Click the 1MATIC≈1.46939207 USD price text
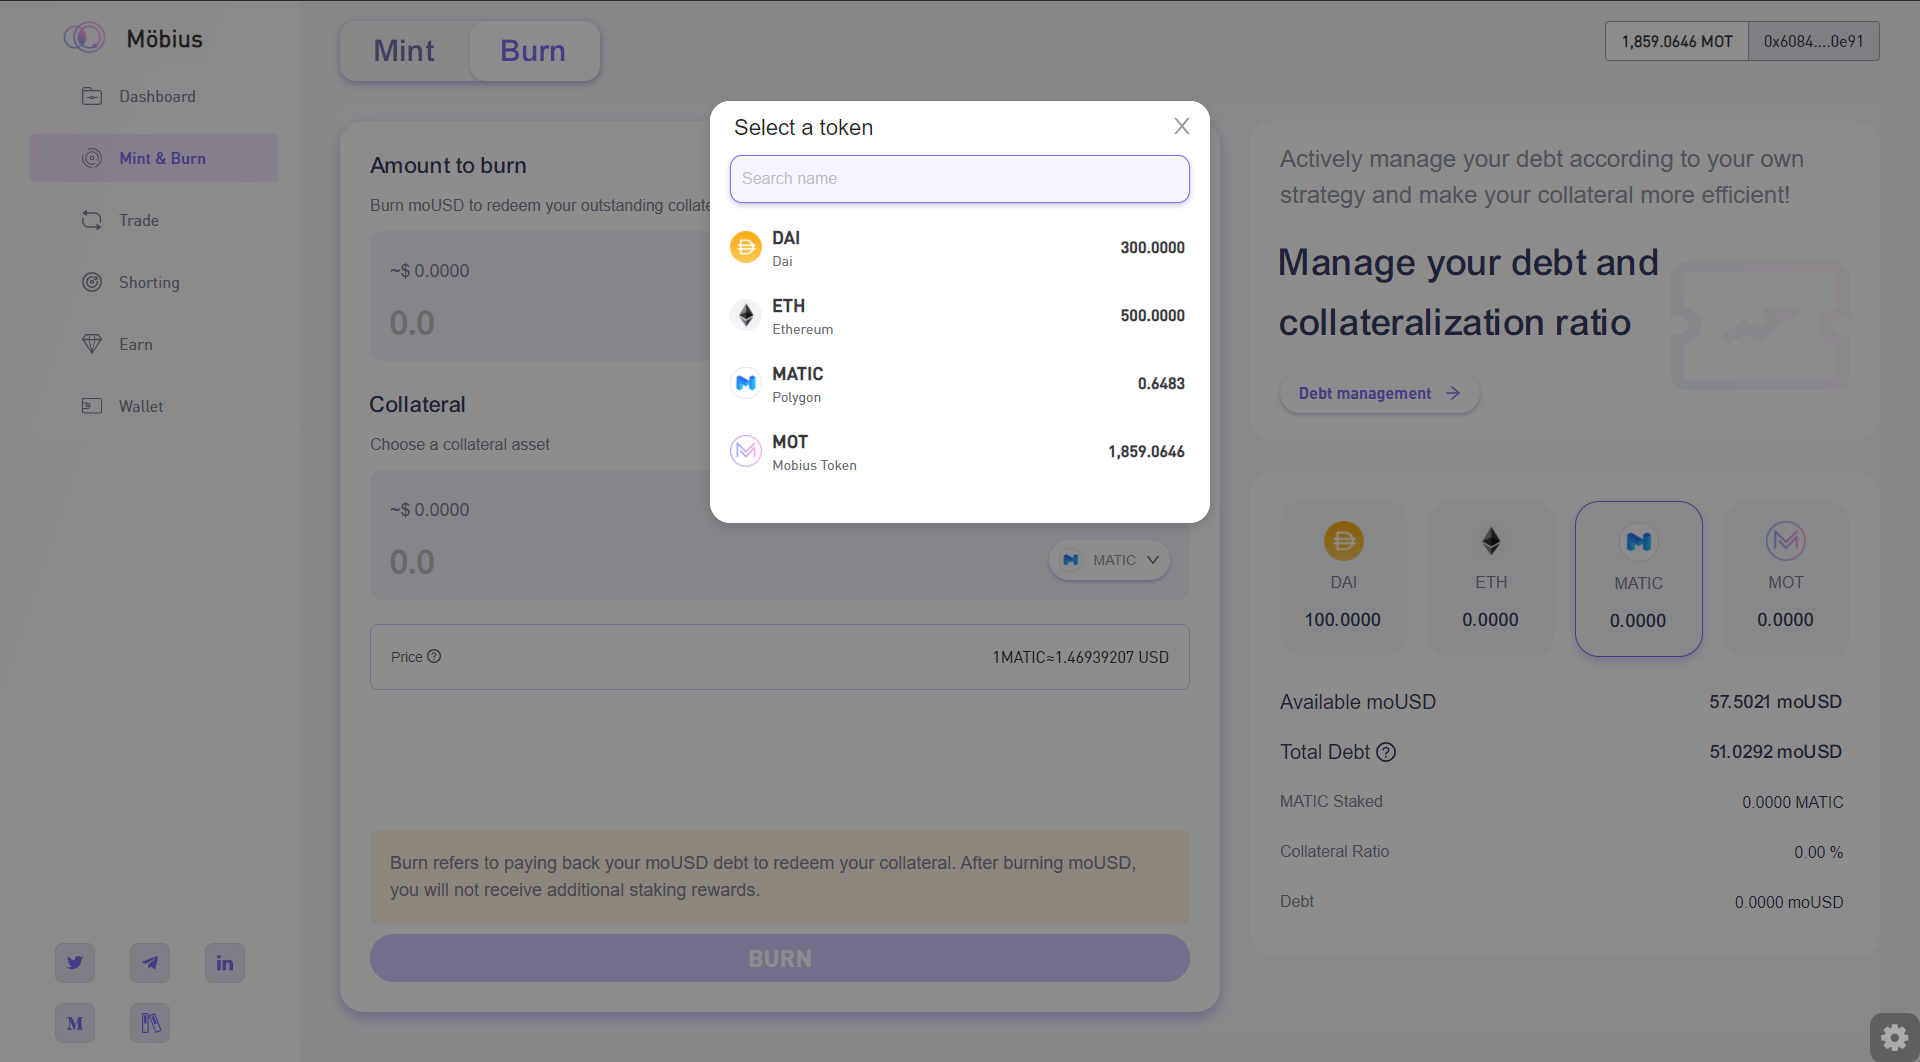Viewport: 1920px width, 1062px height. point(1080,657)
